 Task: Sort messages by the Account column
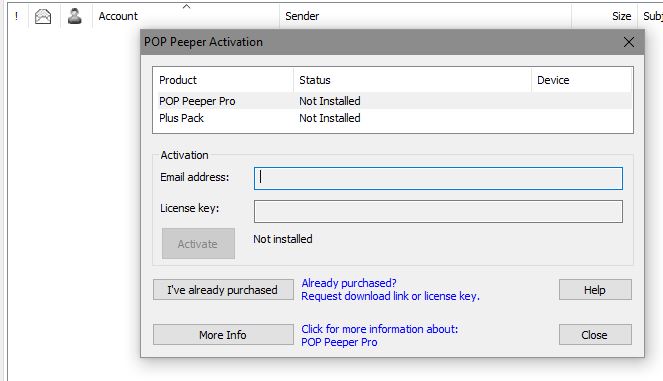click(118, 16)
